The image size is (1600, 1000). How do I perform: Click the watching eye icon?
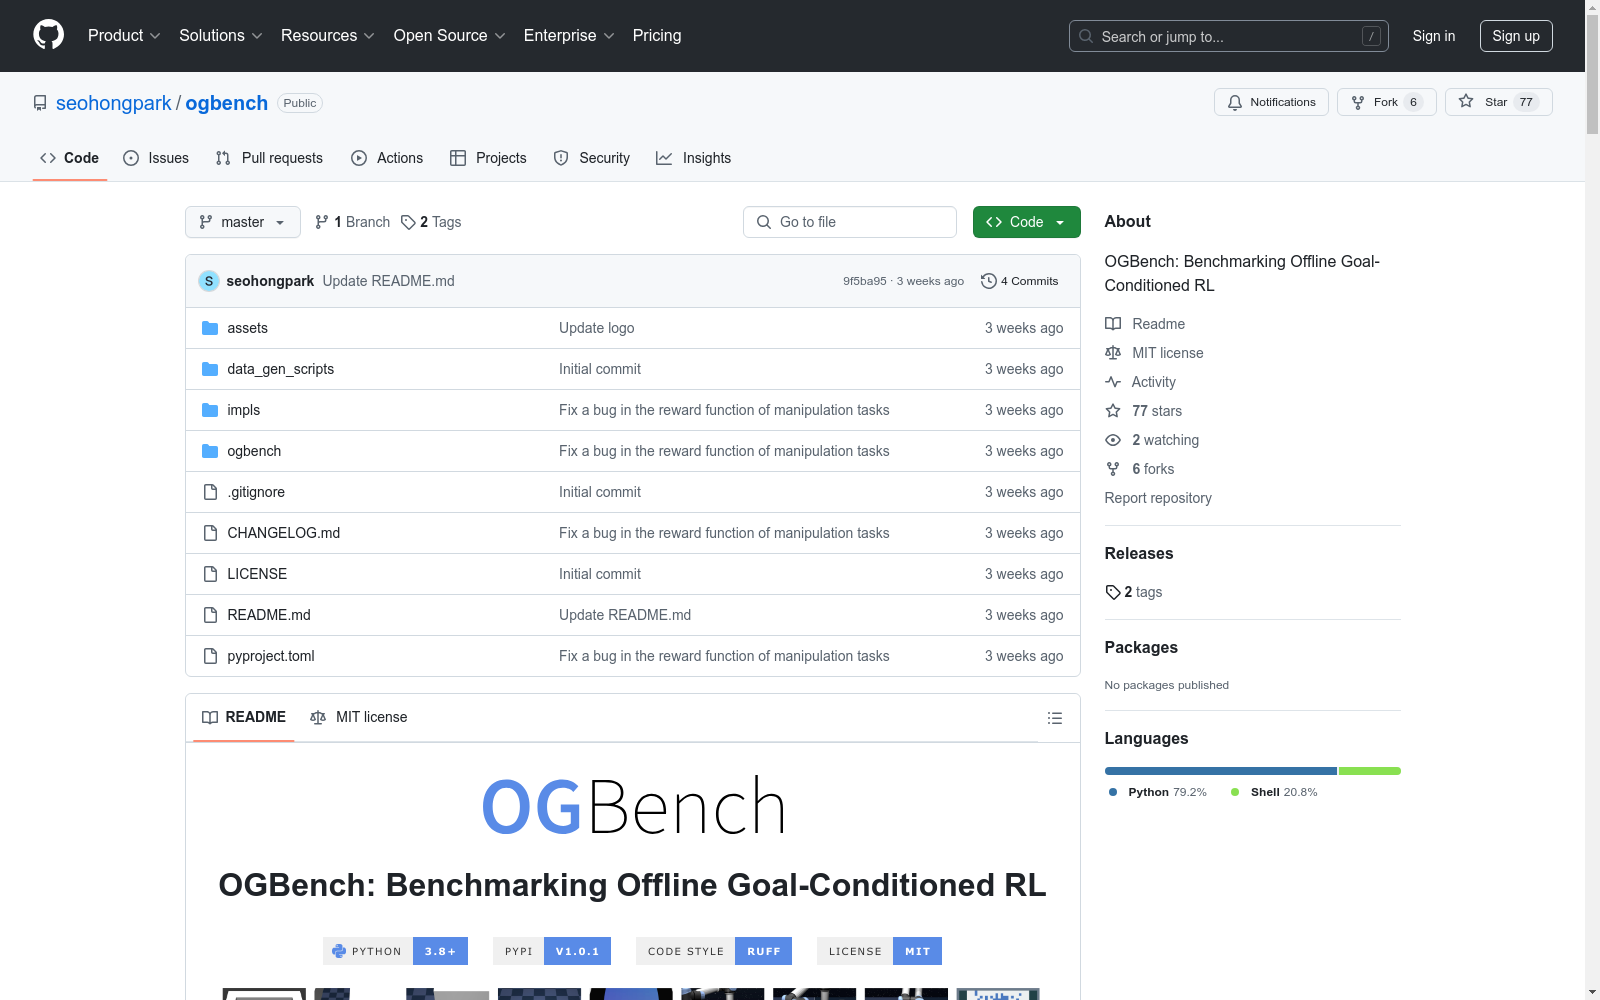pyautogui.click(x=1113, y=440)
